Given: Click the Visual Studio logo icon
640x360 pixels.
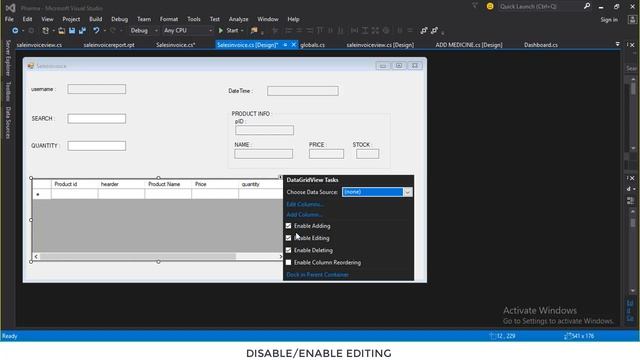Looking at the screenshot, I should click(x=11, y=7).
